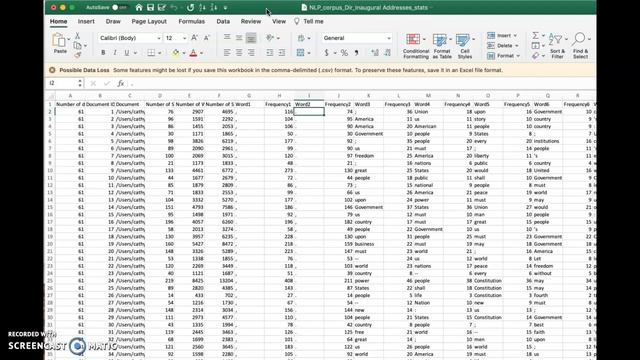Viewport: 640px width, 360px height.
Task: Click the Copy icon
Action: [x=78, y=45]
